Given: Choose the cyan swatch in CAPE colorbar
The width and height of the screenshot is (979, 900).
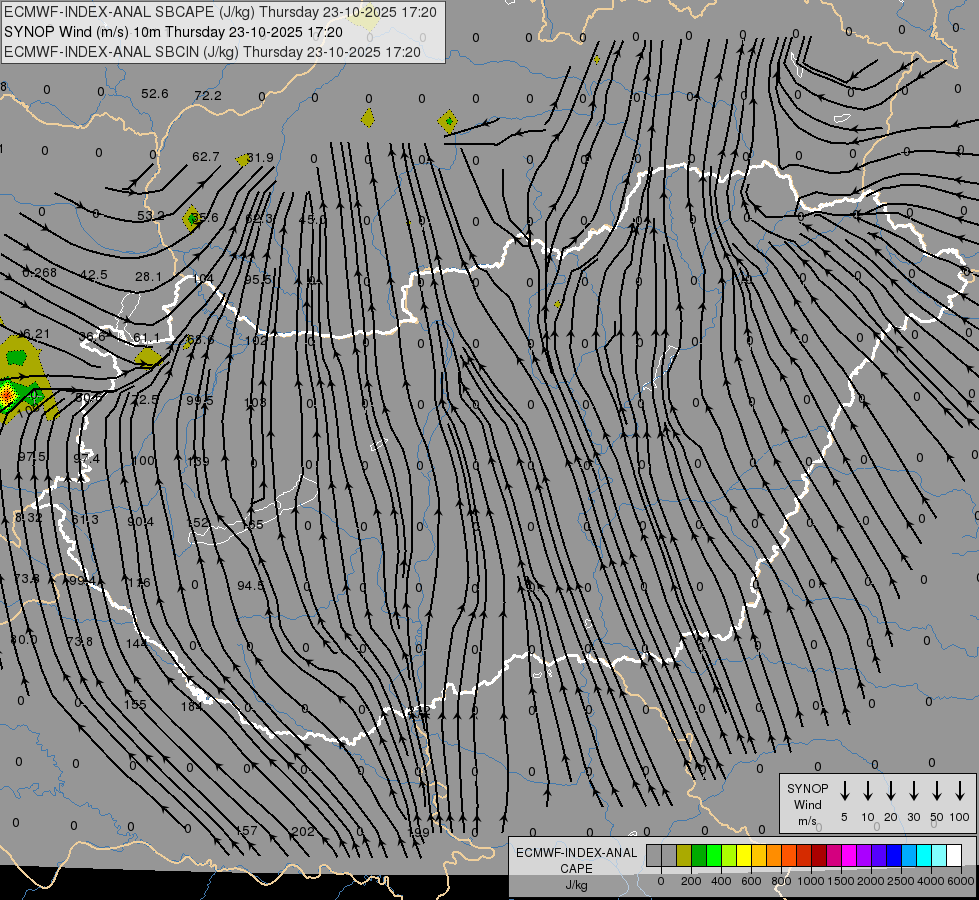Looking at the screenshot, I should coord(924,855).
